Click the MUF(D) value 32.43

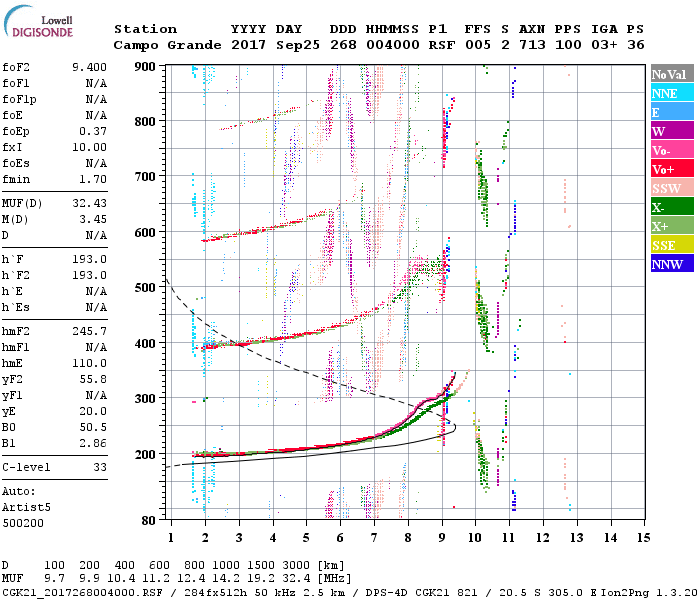(x=89, y=203)
